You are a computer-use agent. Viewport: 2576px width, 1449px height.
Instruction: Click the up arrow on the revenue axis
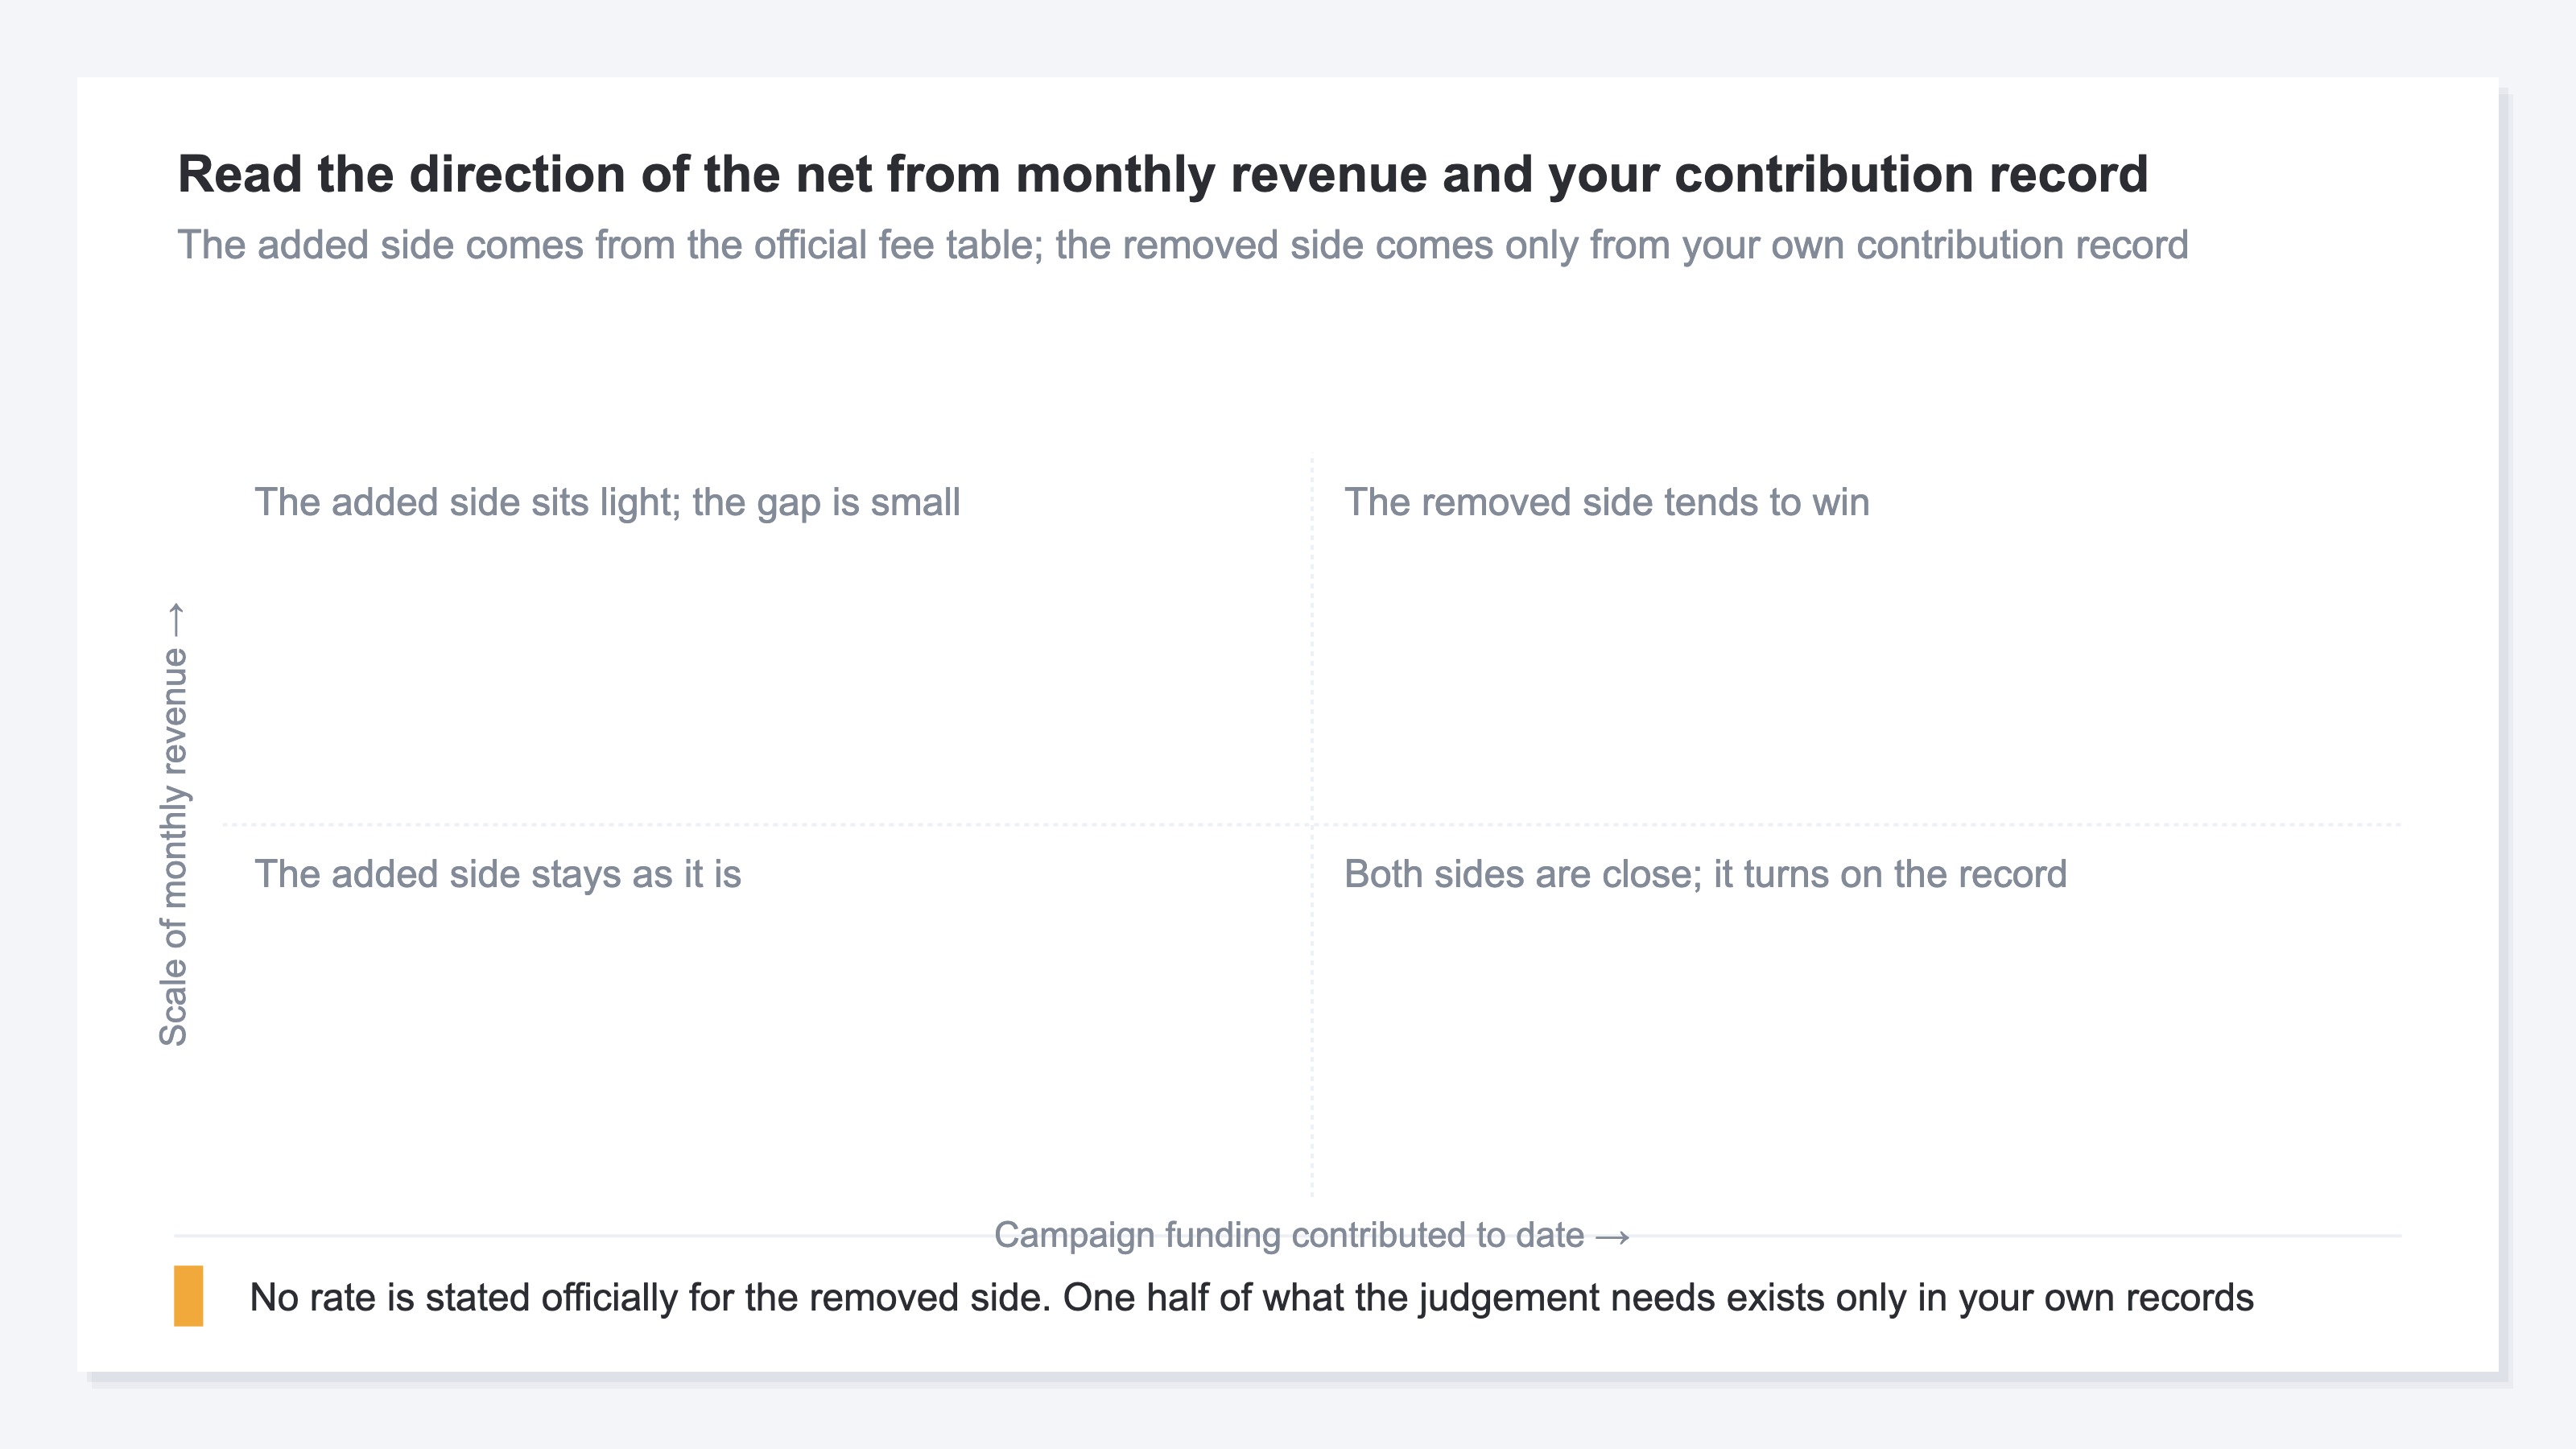click(x=174, y=619)
